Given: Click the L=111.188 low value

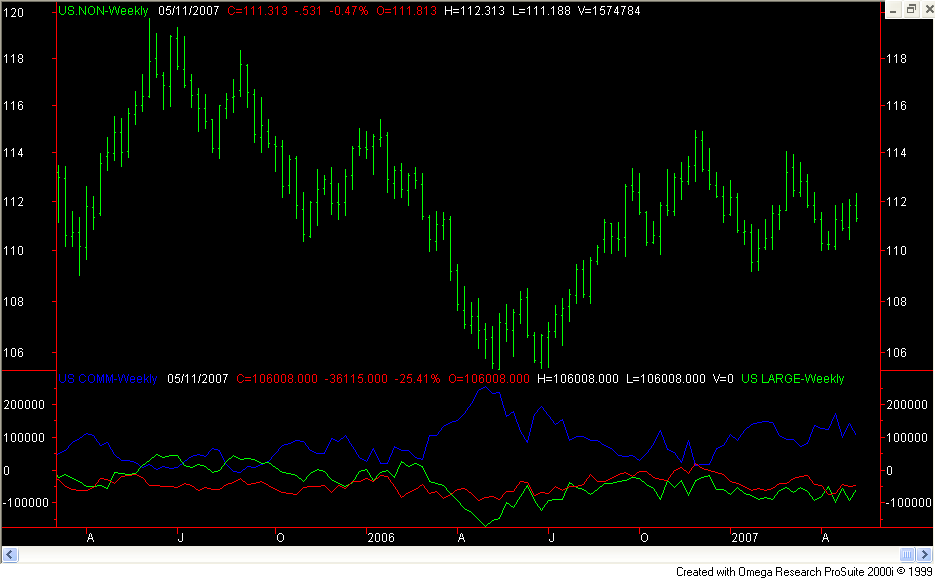Looking at the screenshot, I should point(541,11).
